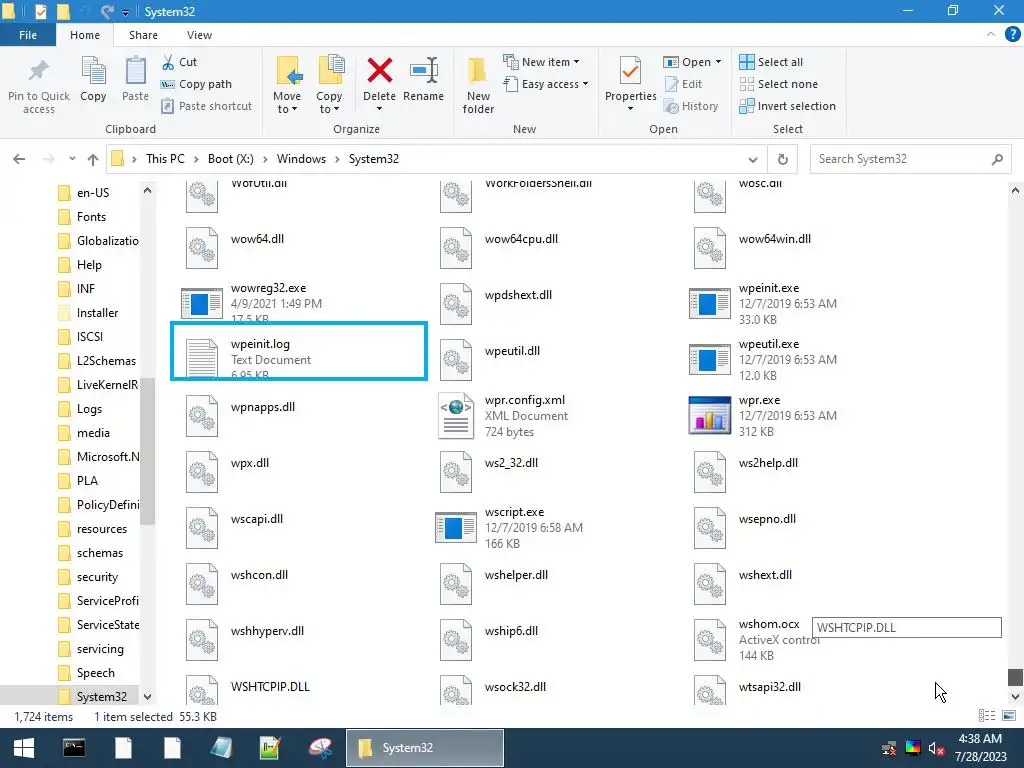Open the Help question mark icon
1024x768 pixels.
point(1012,35)
